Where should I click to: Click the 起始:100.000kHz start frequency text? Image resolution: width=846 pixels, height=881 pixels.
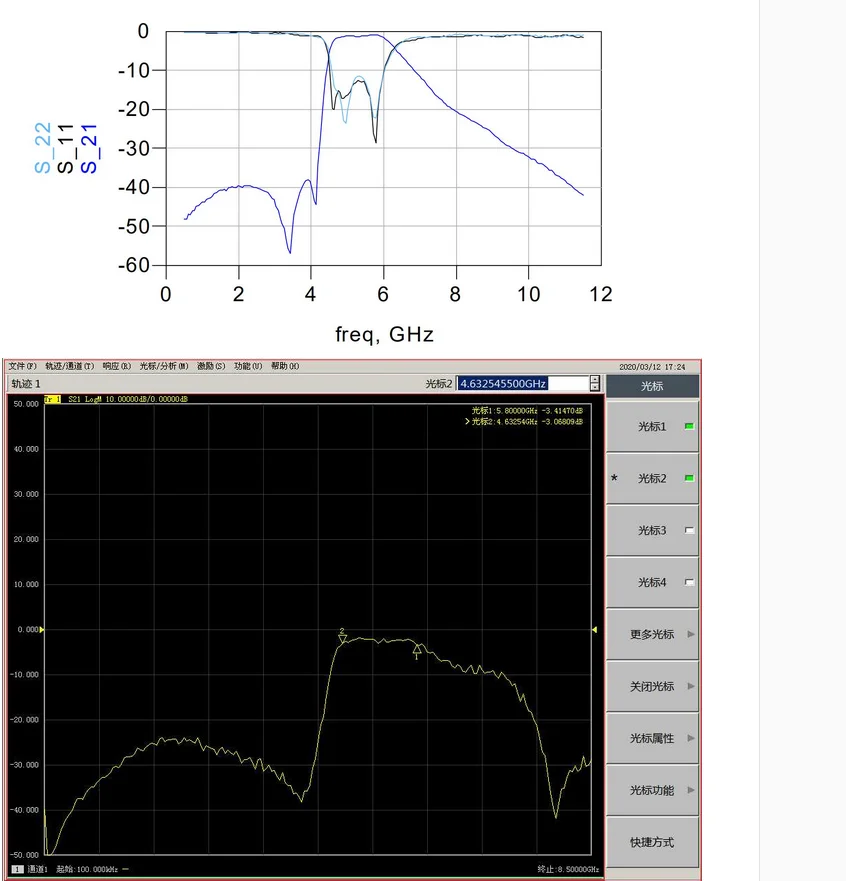click(87, 869)
